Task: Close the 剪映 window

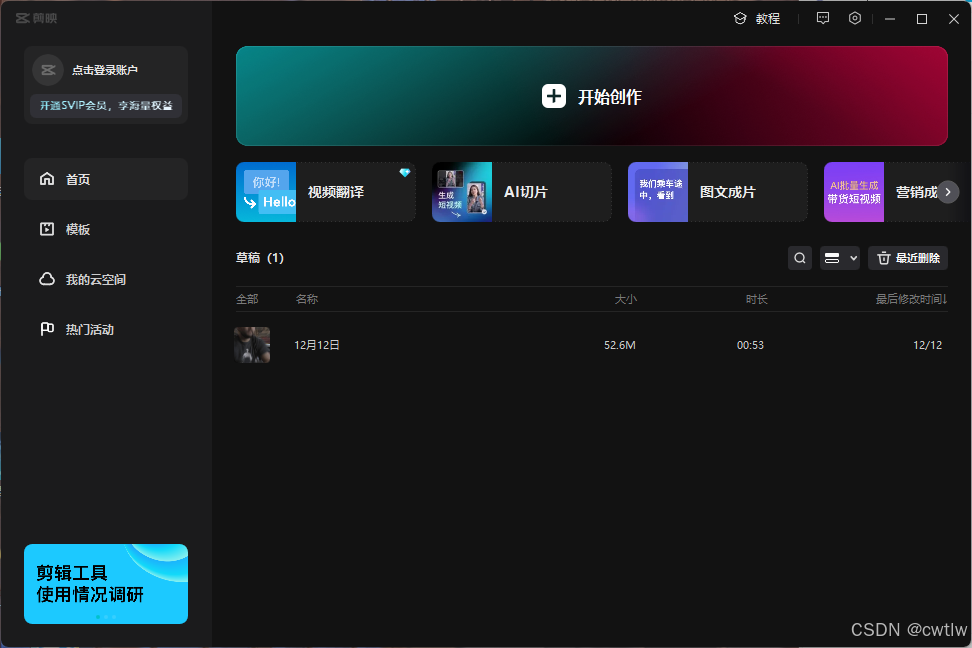Action: [x=954, y=19]
